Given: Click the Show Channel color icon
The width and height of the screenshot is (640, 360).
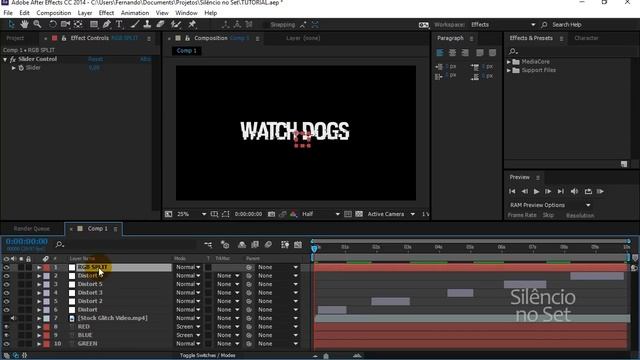Looking at the screenshot, I should click(293, 214).
